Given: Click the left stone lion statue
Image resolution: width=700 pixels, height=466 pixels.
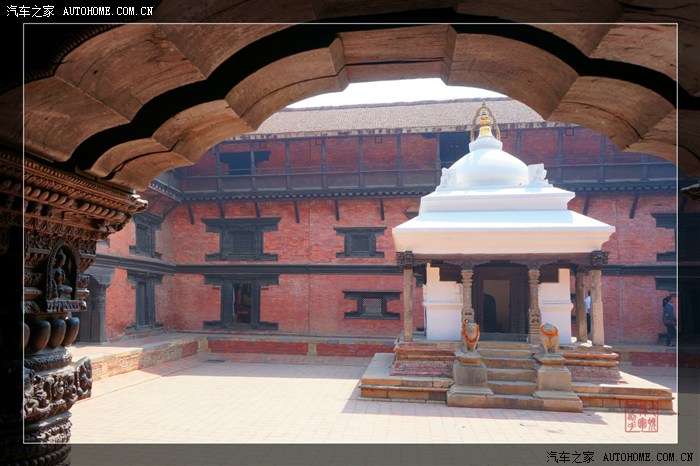Looking at the screenshot, I should [470, 335].
